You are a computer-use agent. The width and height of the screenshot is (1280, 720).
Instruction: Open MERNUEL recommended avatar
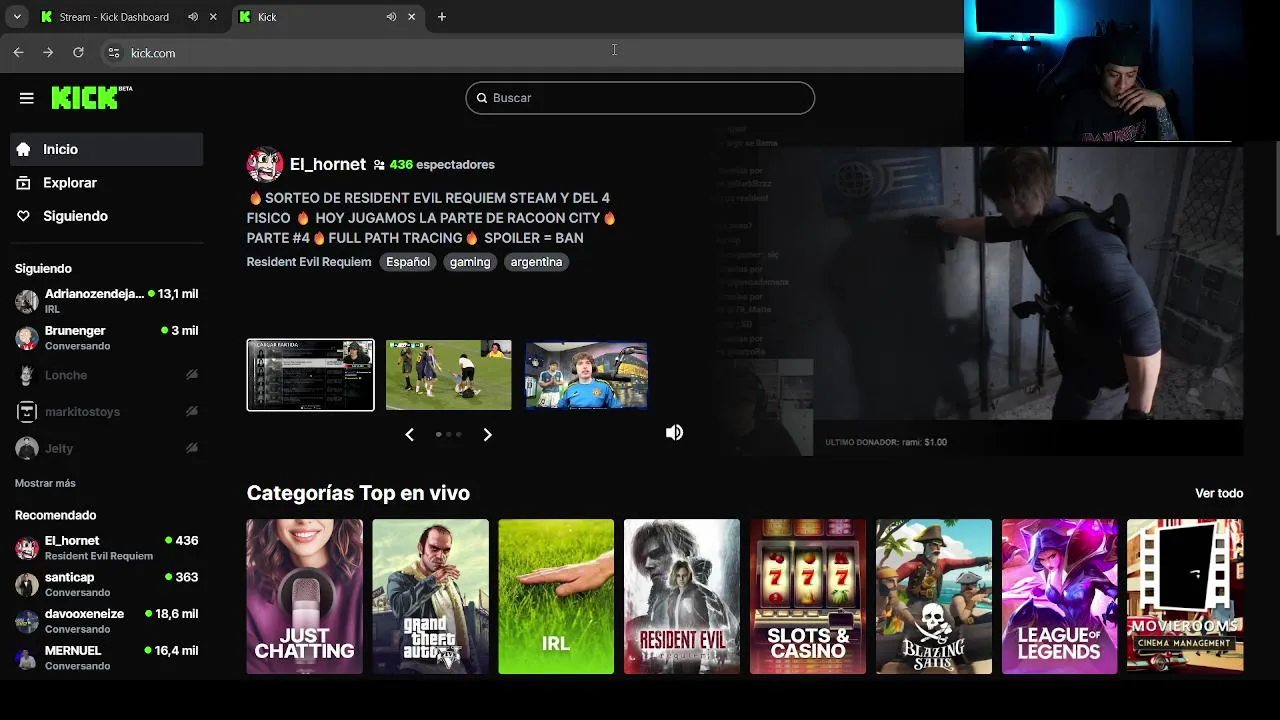(x=27, y=657)
